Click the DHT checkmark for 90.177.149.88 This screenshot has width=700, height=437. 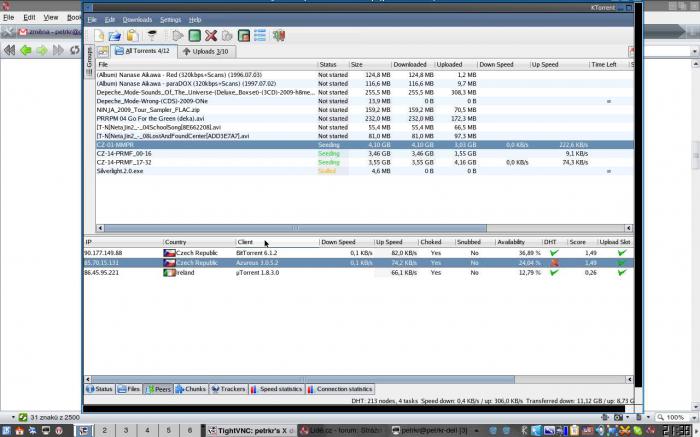(x=554, y=253)
